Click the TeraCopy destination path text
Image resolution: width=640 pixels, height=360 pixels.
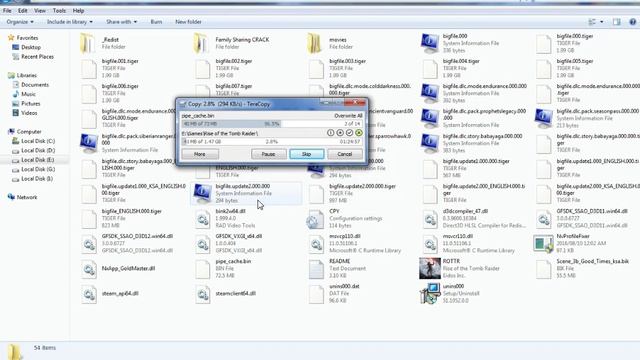[x=220, y=133]
